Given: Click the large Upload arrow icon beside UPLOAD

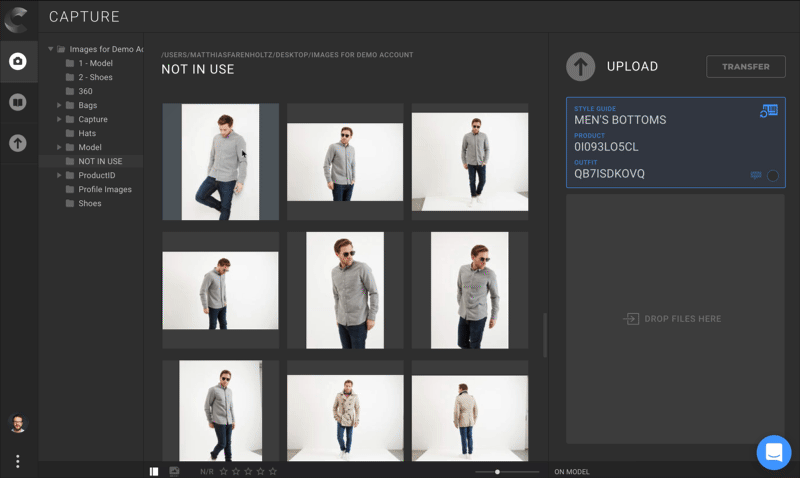Looking at the screenshot, I should pos(581,67).
